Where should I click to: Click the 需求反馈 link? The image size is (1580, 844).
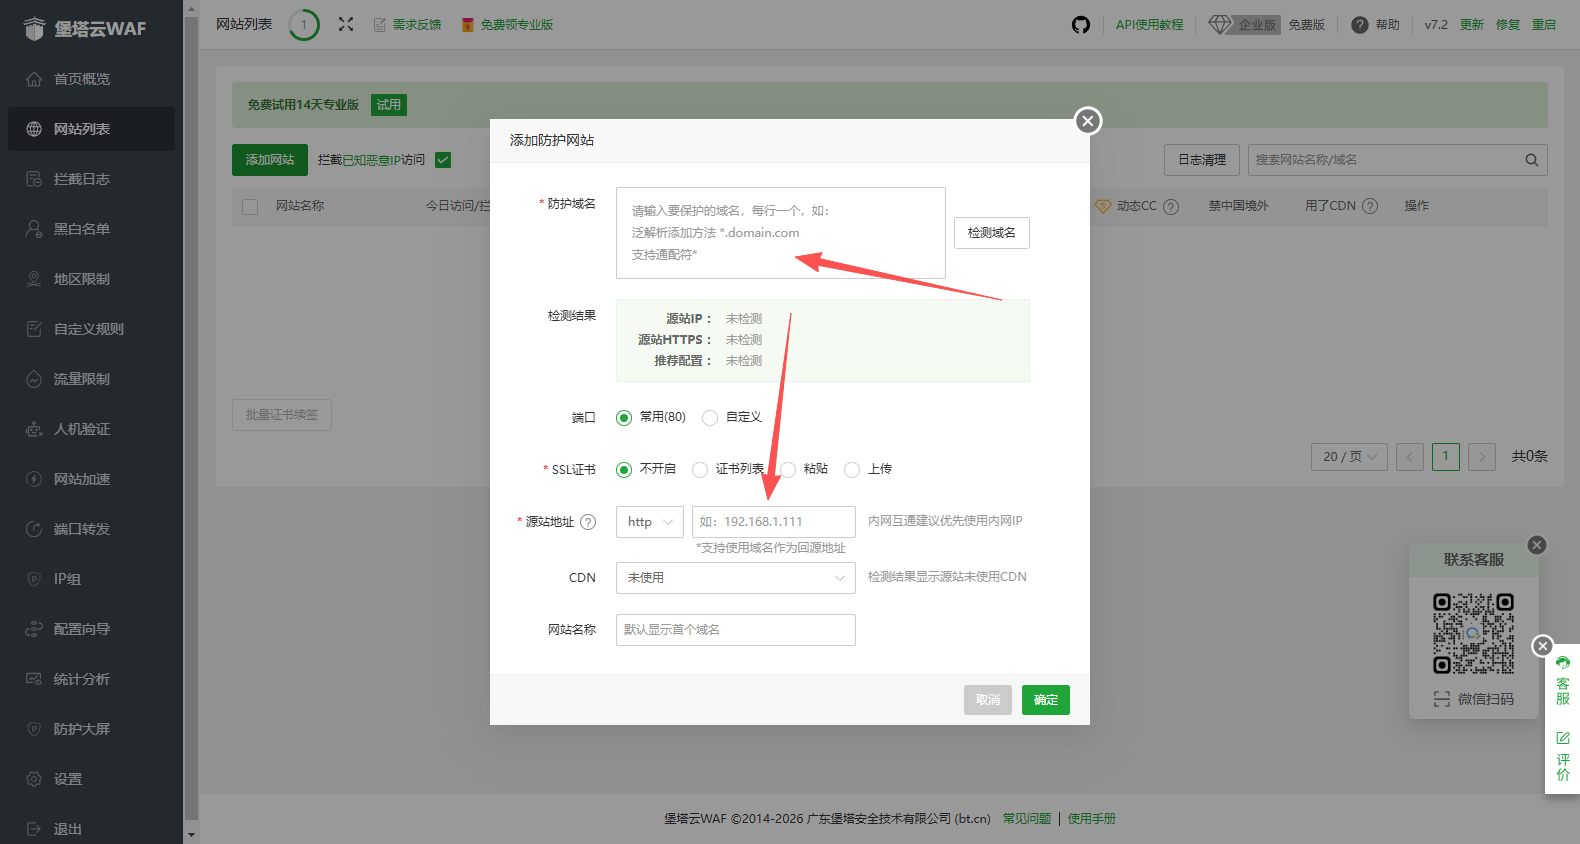click(408, 25)
